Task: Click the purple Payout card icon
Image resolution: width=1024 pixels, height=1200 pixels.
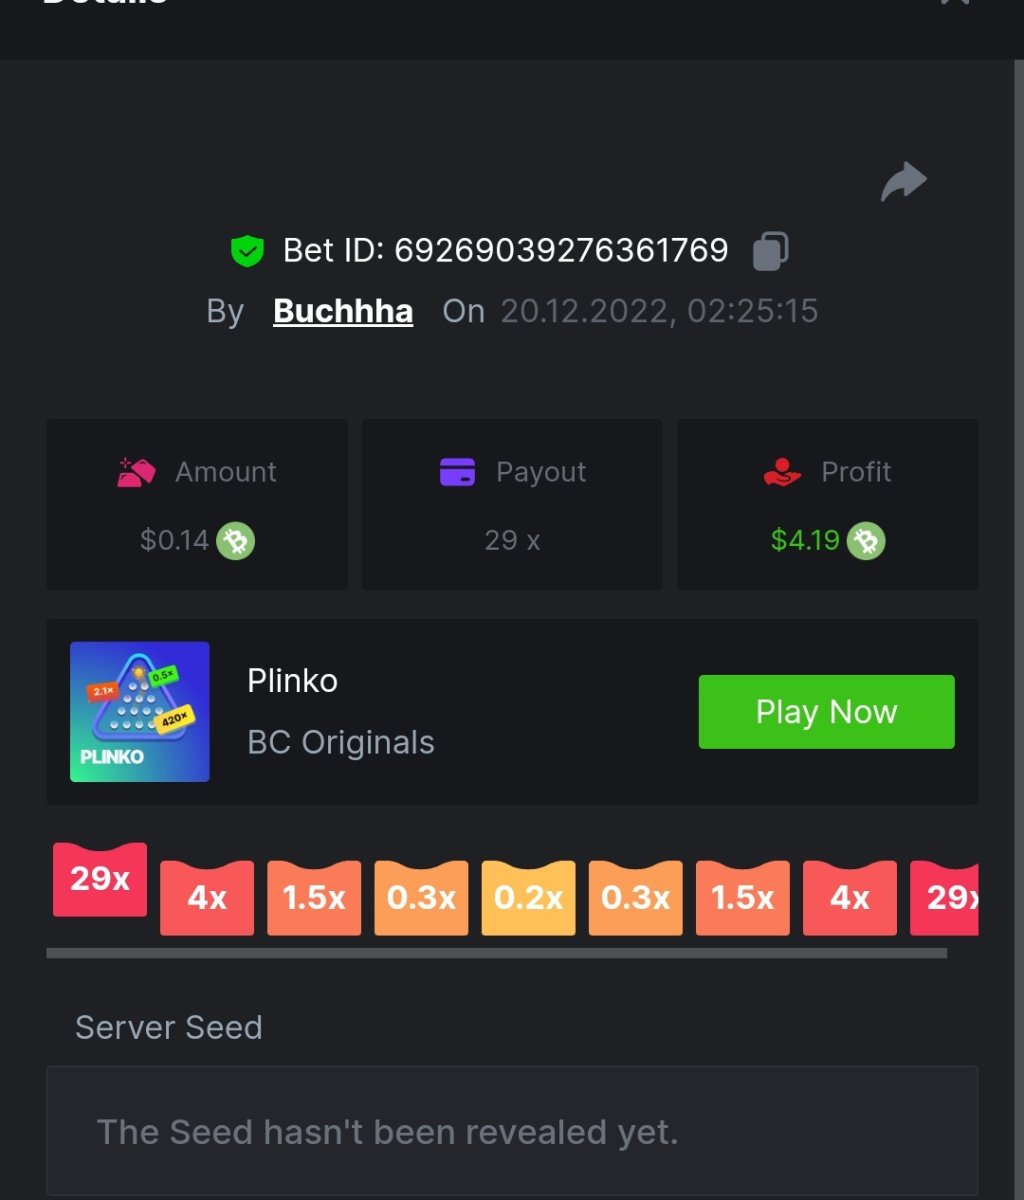Action: point(458,472)
